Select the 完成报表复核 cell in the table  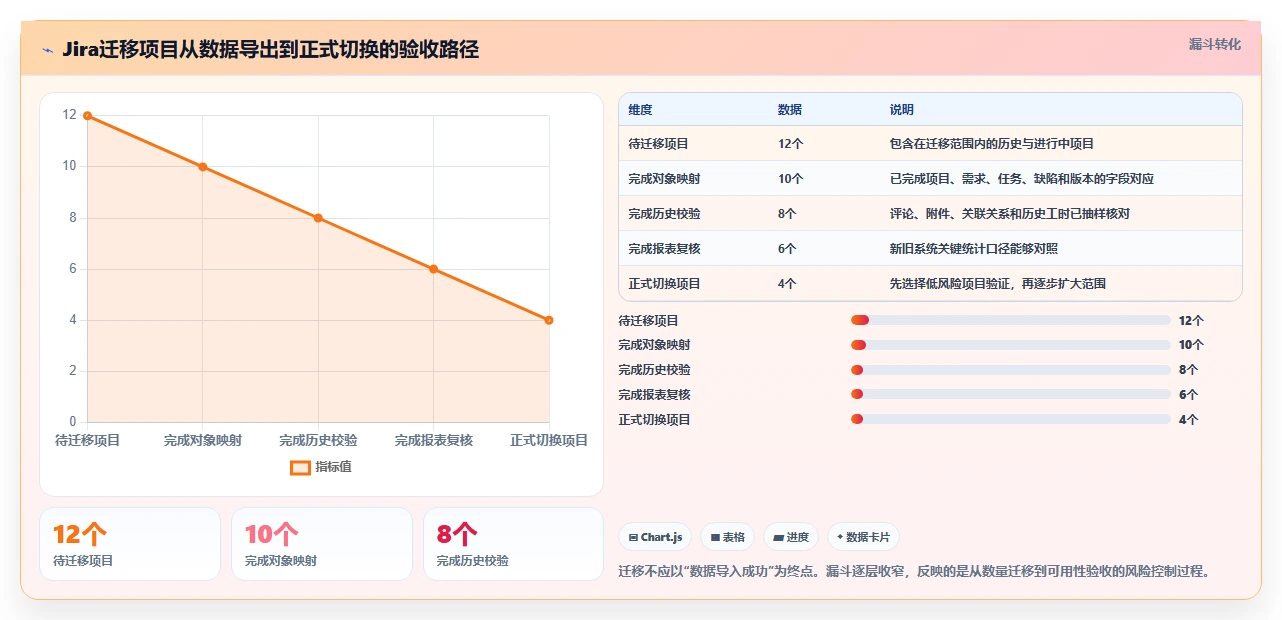(x=664, y=249)
